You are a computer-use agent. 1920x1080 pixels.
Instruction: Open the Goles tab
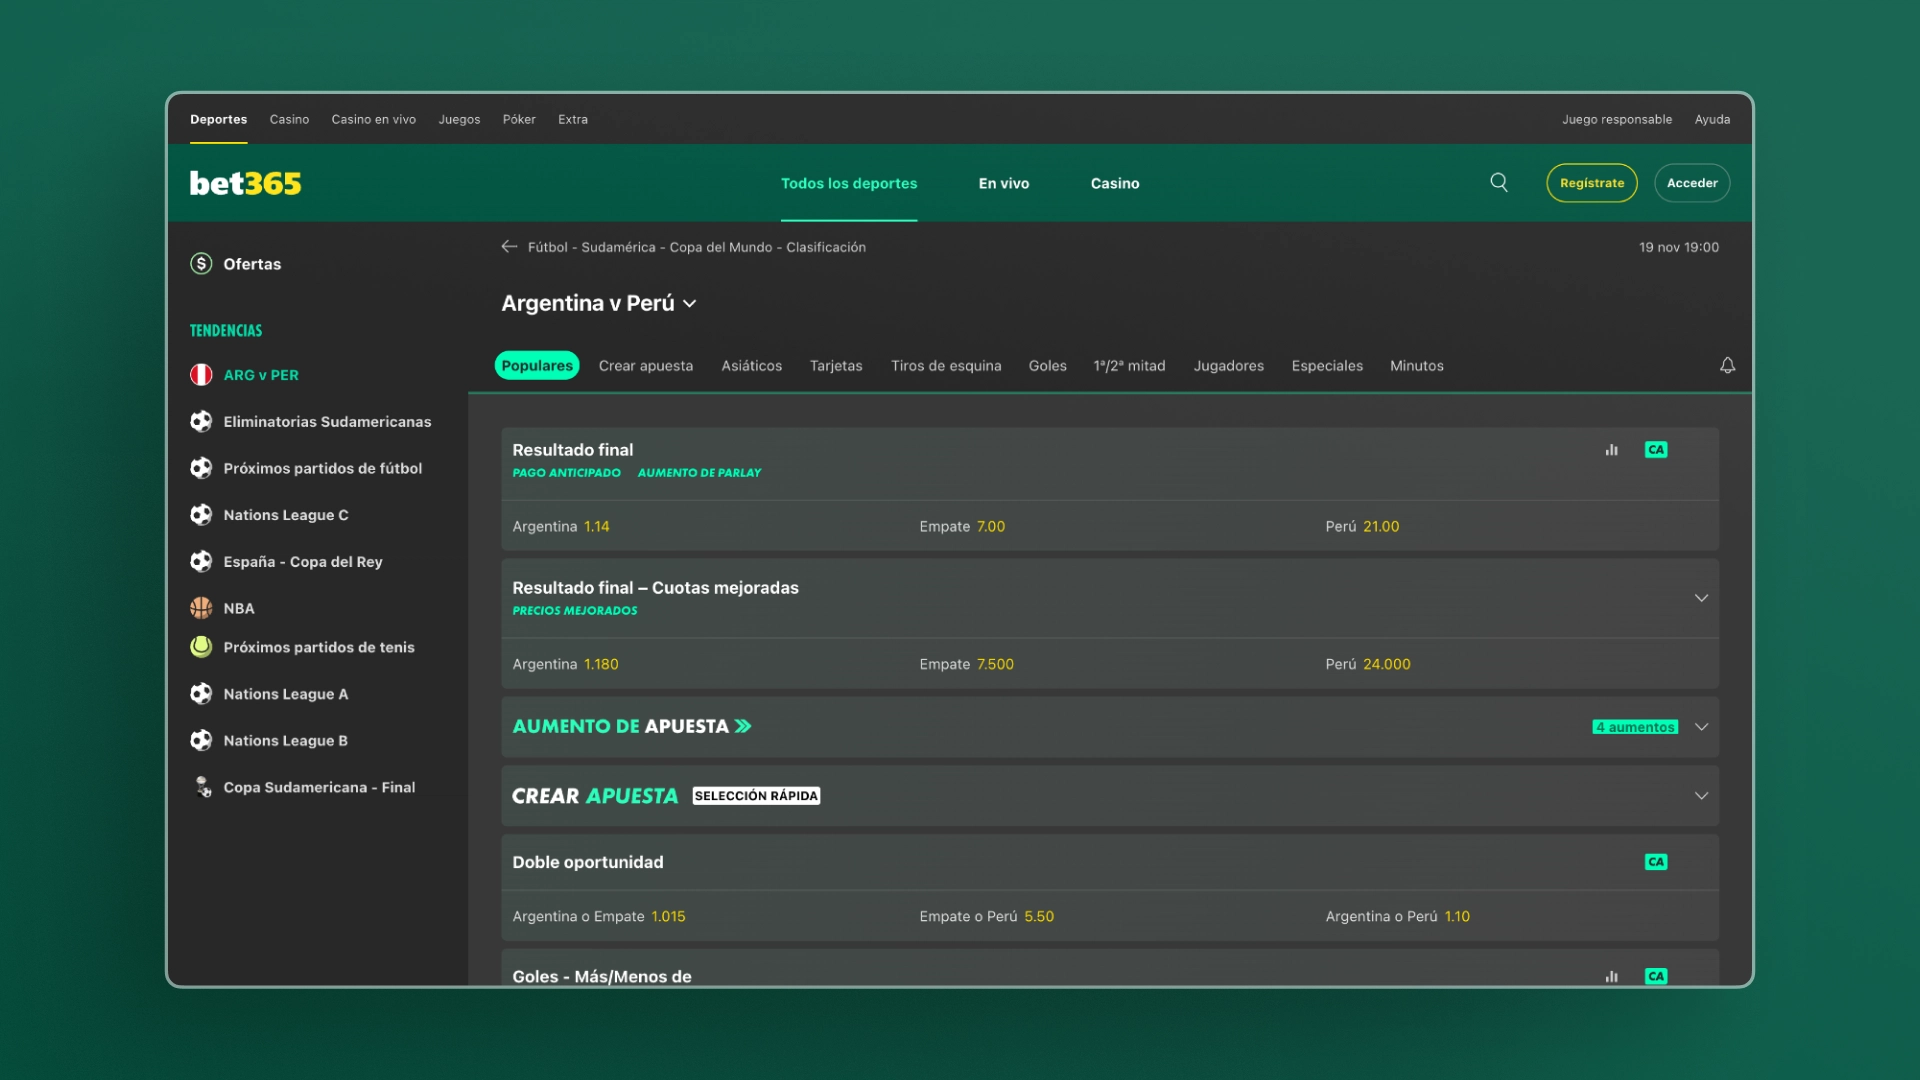pos(1048,366)
